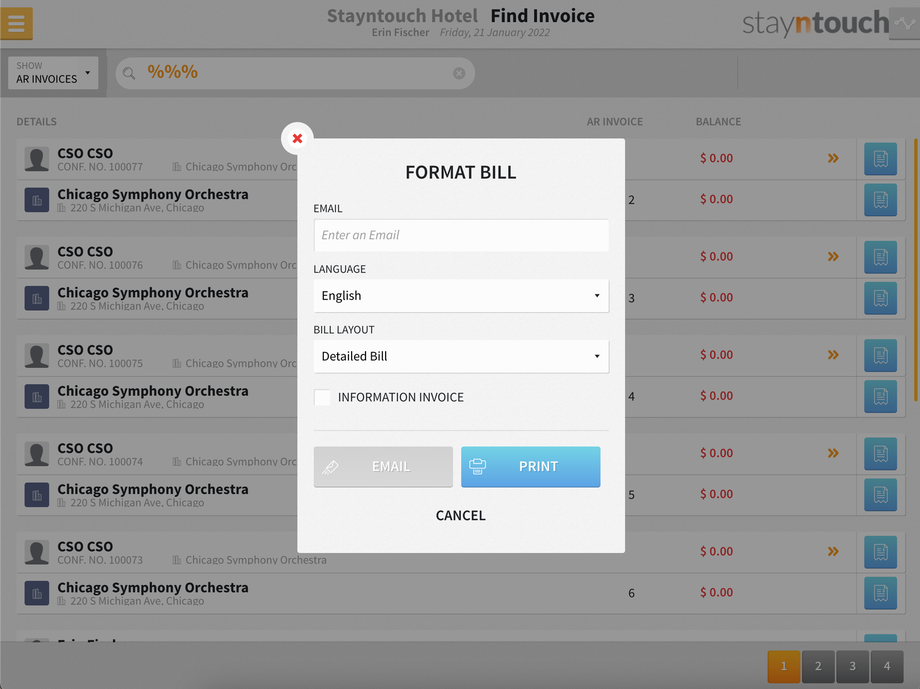Viewport: 920px width, 689px height.
Task: Click company icon in AR invoice 3 row
Action: point(36,298)
